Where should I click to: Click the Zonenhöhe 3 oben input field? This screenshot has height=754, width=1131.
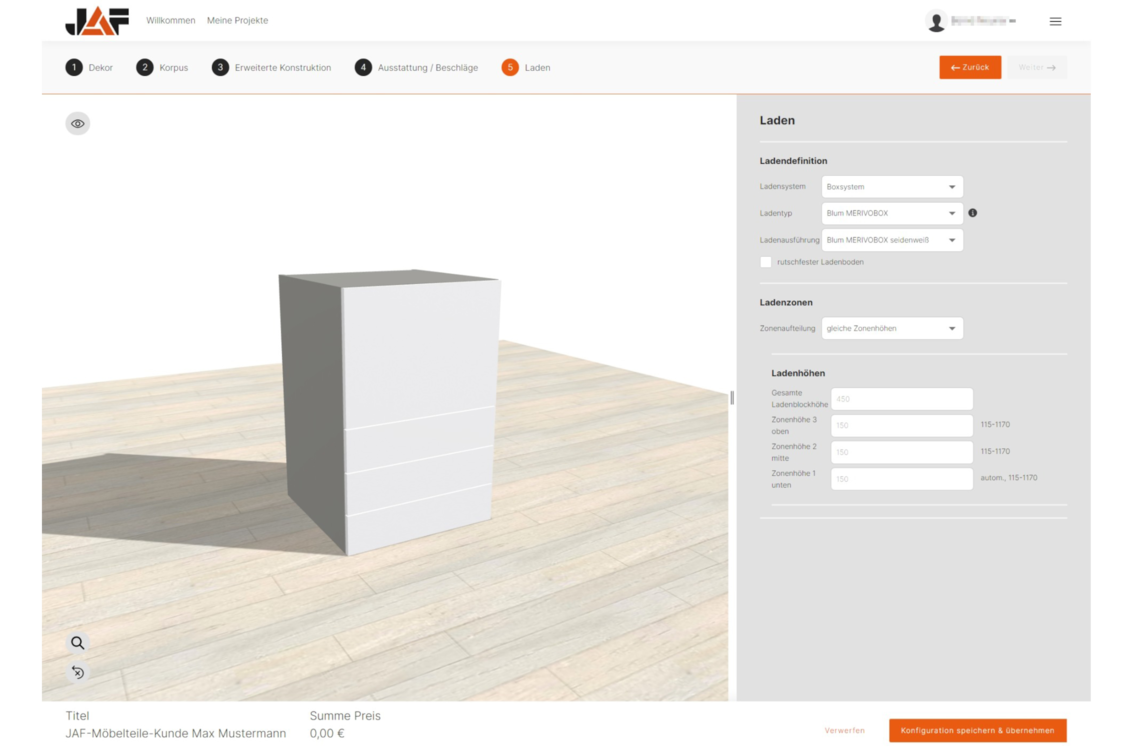click(901, 426)
